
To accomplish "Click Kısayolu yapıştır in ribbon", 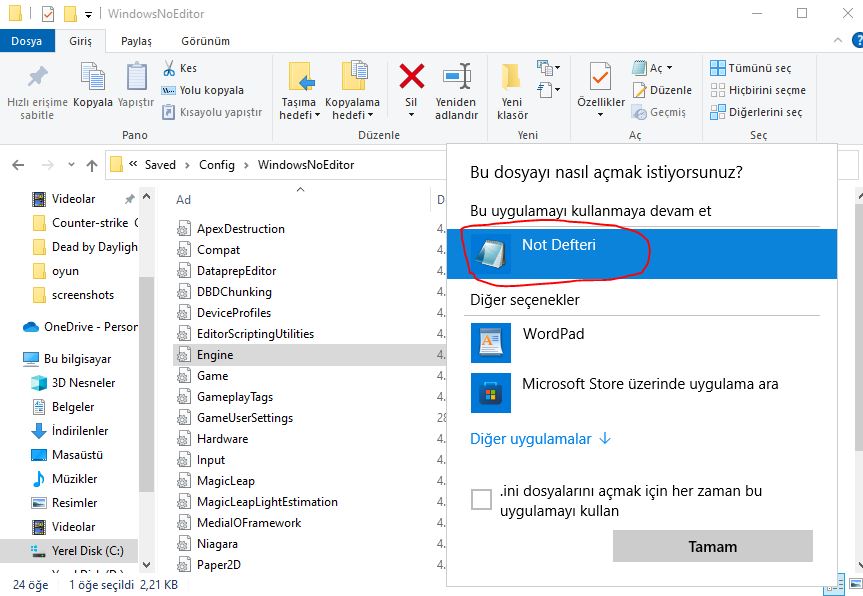I will [x=212, y=112].
